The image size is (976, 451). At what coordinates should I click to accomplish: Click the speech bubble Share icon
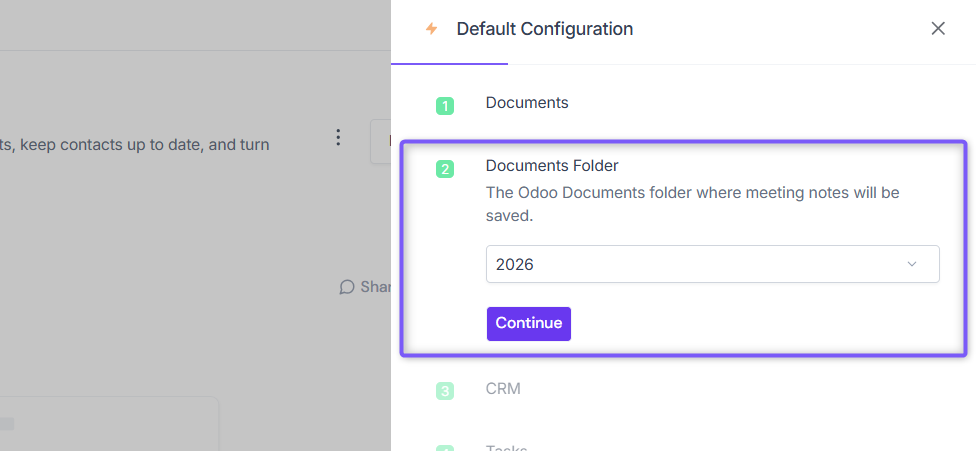[x=347, y=287]
